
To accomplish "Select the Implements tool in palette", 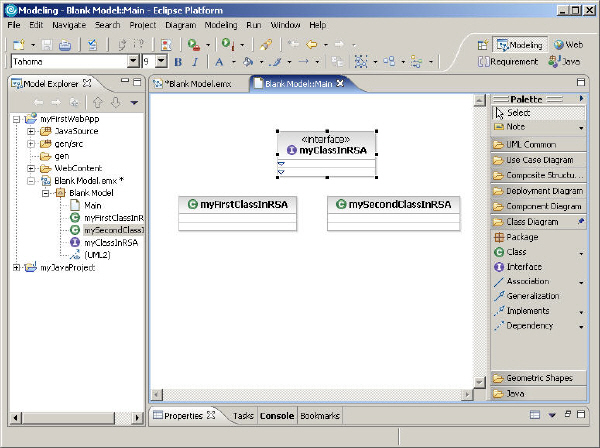I will point(522,311).
